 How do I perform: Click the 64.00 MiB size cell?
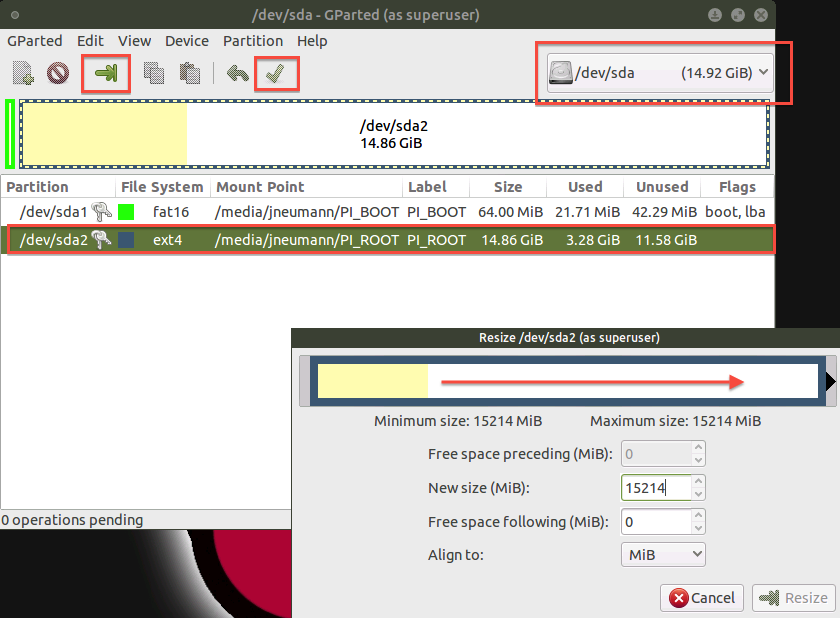point(511,212)
